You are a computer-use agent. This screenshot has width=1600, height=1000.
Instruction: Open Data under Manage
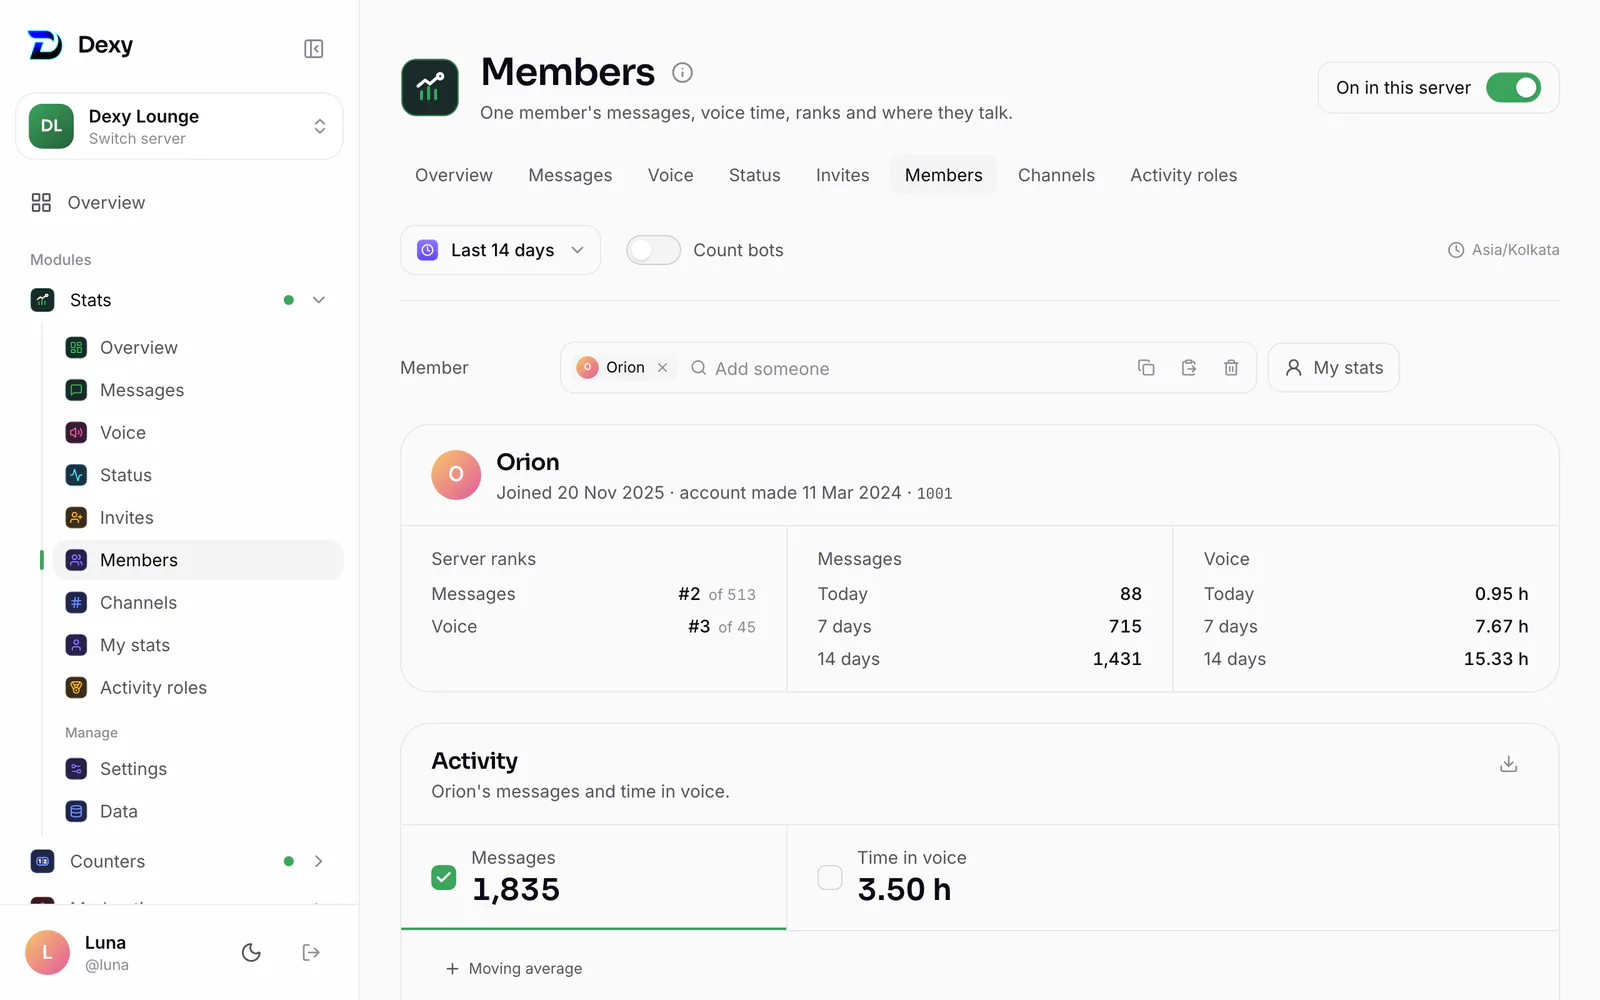pyautogui.click(x=198, y=811)
